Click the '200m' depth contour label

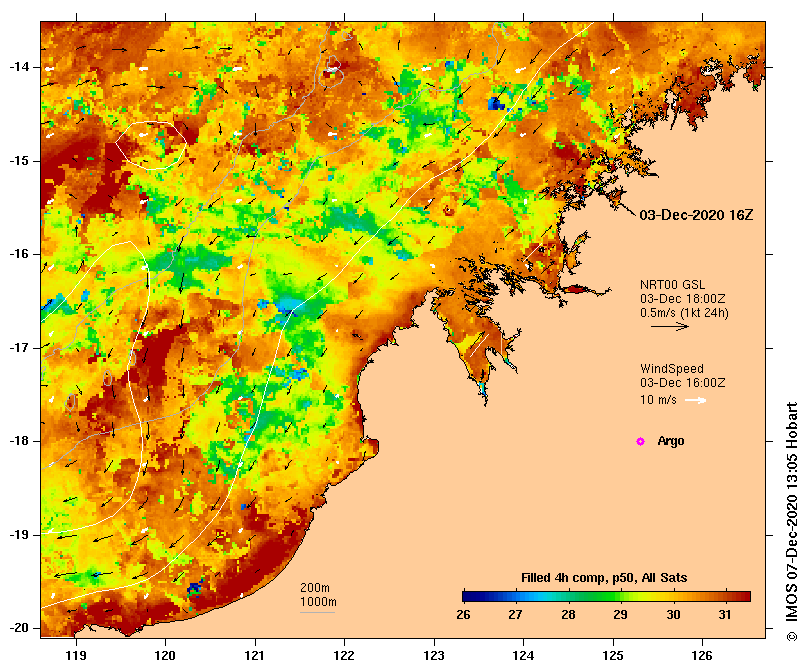(315, 588)
